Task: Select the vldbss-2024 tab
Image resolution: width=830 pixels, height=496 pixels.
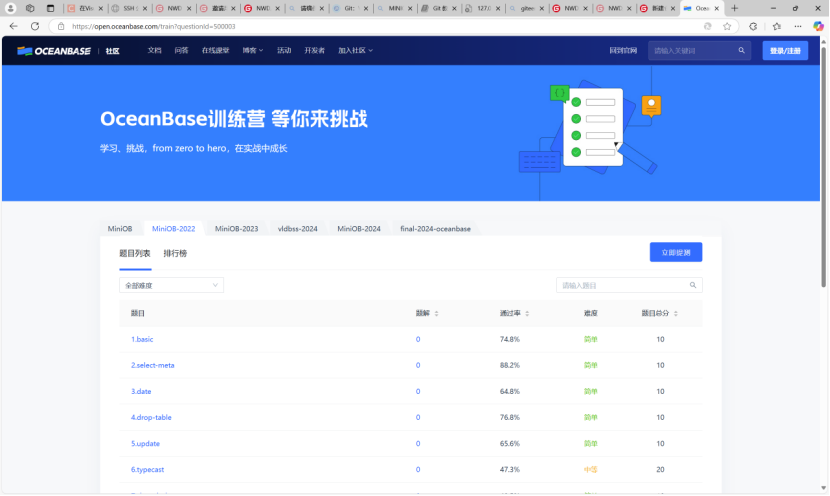Action: point(297,229)
